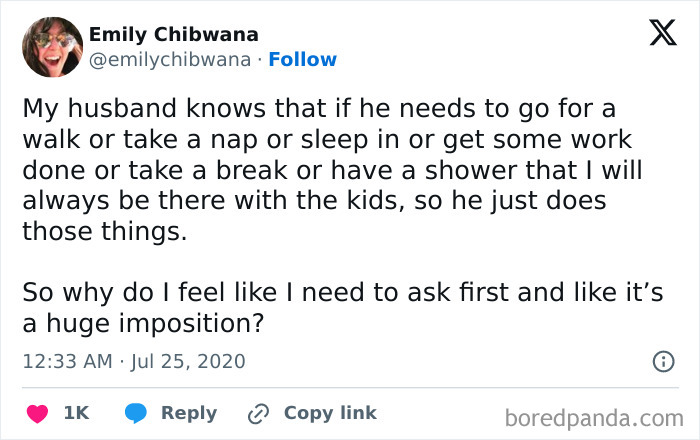Open the @emilychibwana handle link

pyautogui.click(x=169, y=60)
